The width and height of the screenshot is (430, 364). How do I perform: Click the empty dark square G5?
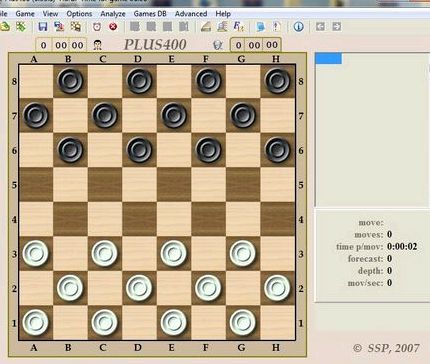click(x=243, y=184)
